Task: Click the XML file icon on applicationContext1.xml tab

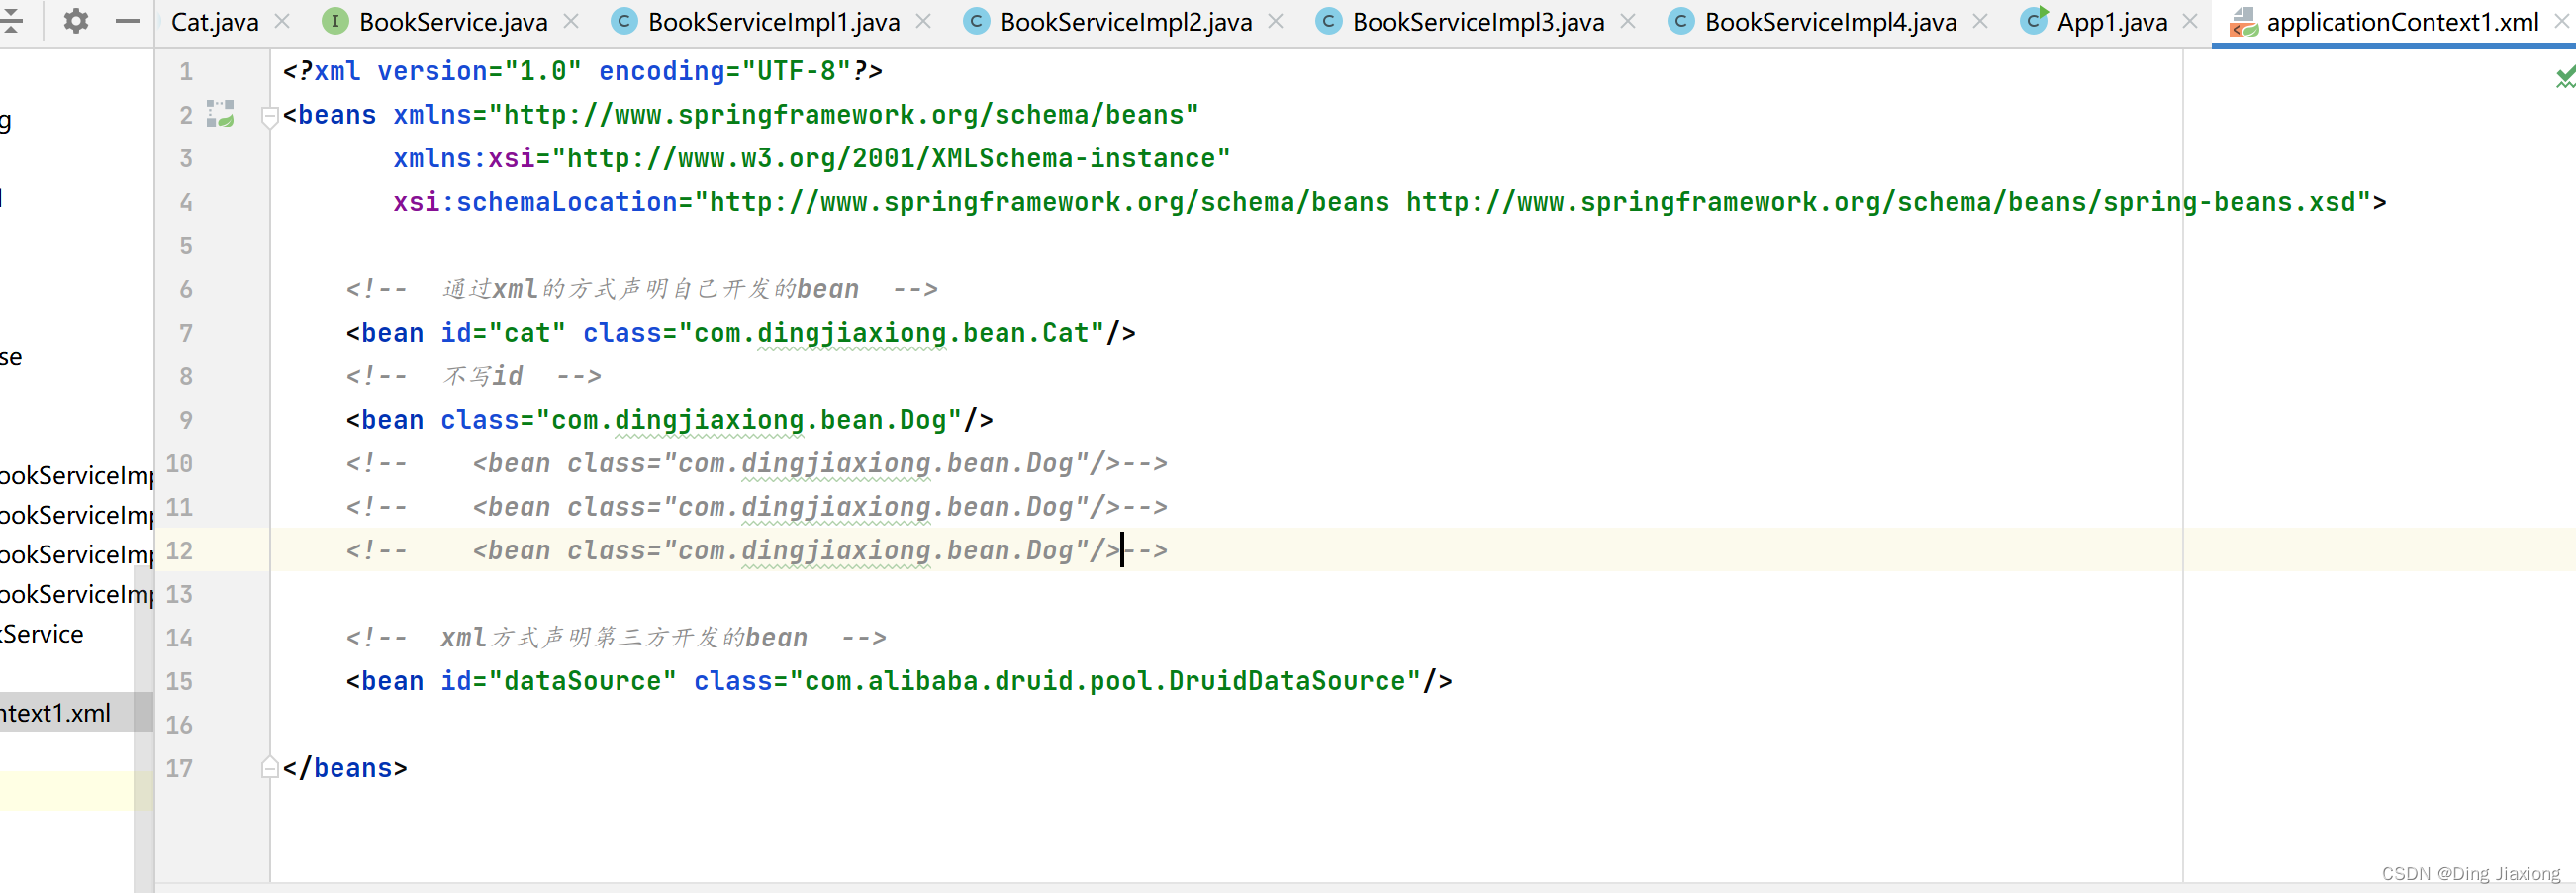Action: pos(2244,22)
